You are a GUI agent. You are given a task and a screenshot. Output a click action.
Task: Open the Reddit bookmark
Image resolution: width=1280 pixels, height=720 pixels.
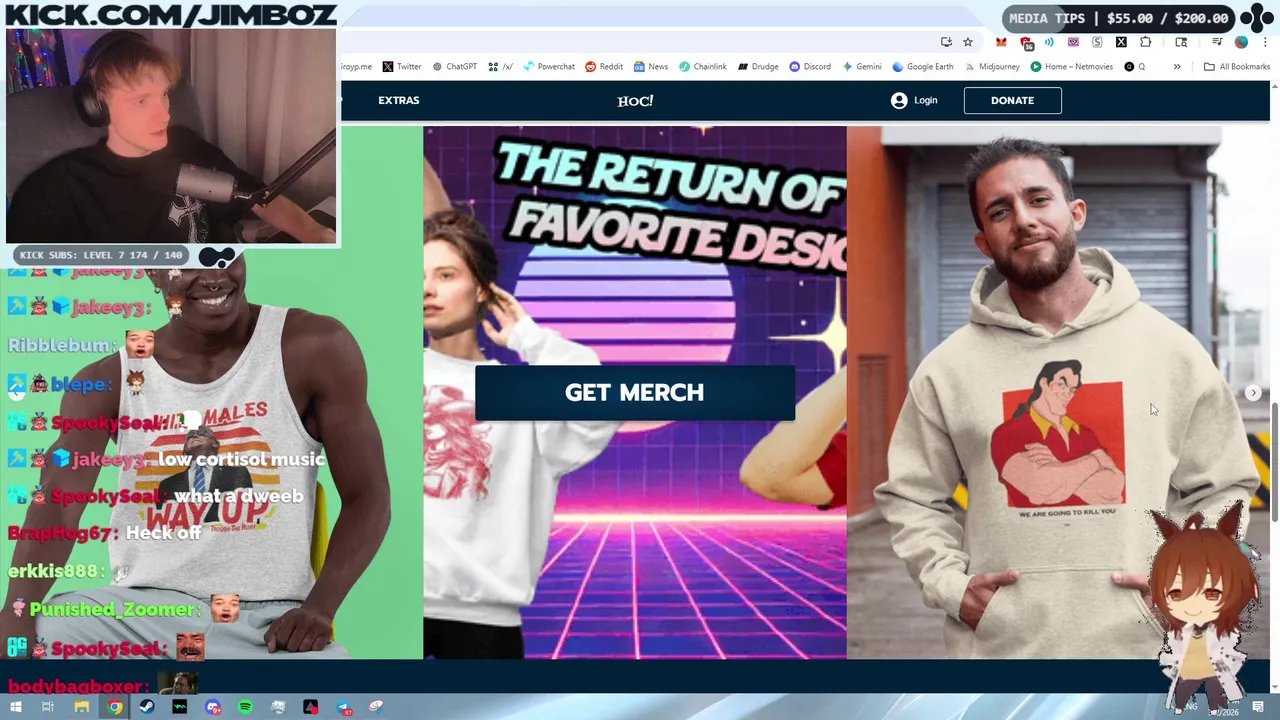(x=604, y=67)
